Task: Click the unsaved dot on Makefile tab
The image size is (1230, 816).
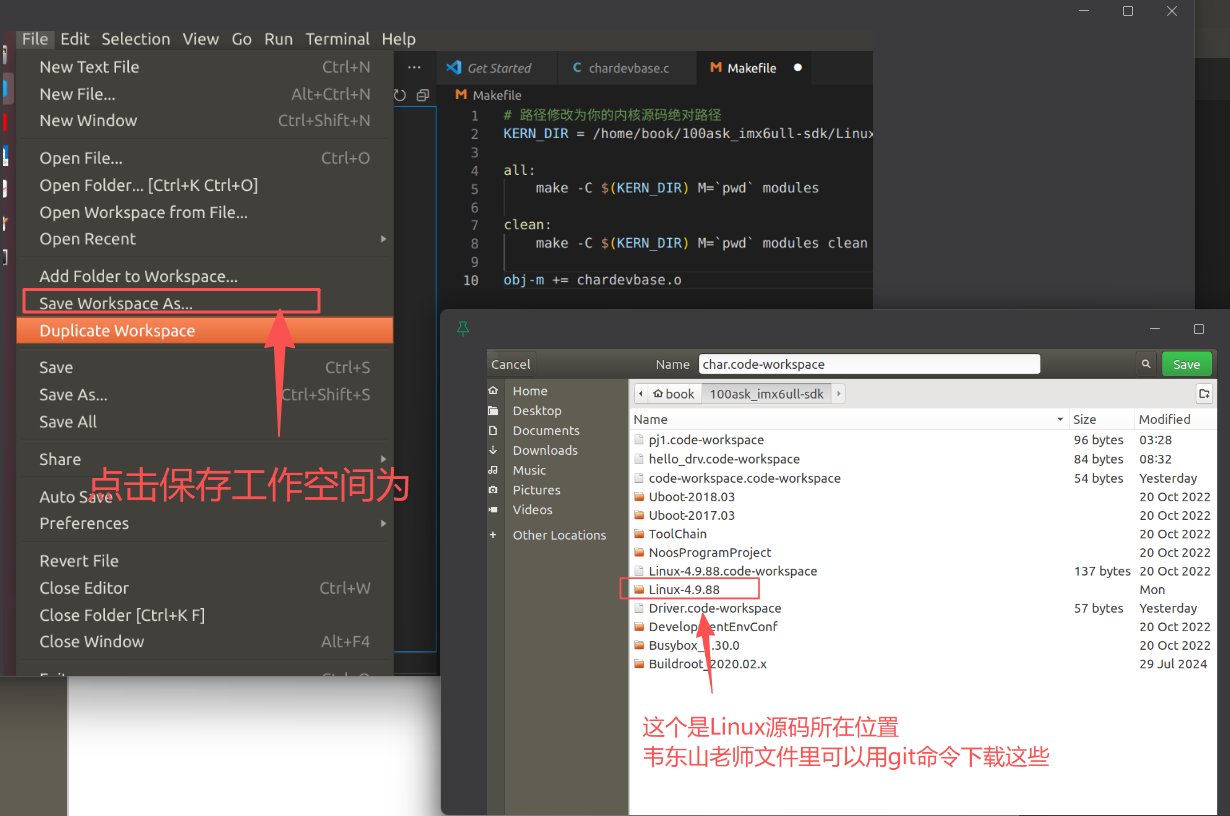Action: point(798,68)
